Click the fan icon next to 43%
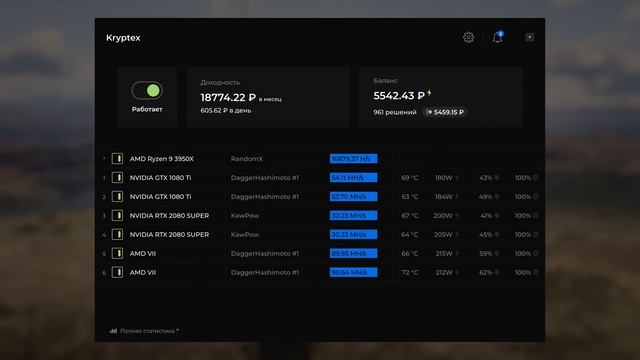 497,178
